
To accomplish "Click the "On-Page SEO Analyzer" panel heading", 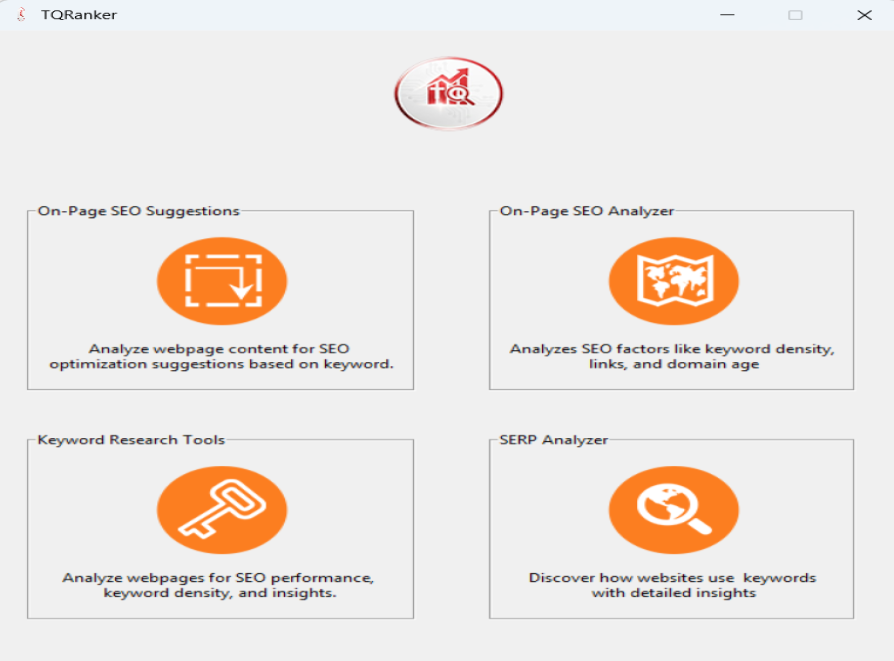I will pyautogui.click(x=586, y=211).
